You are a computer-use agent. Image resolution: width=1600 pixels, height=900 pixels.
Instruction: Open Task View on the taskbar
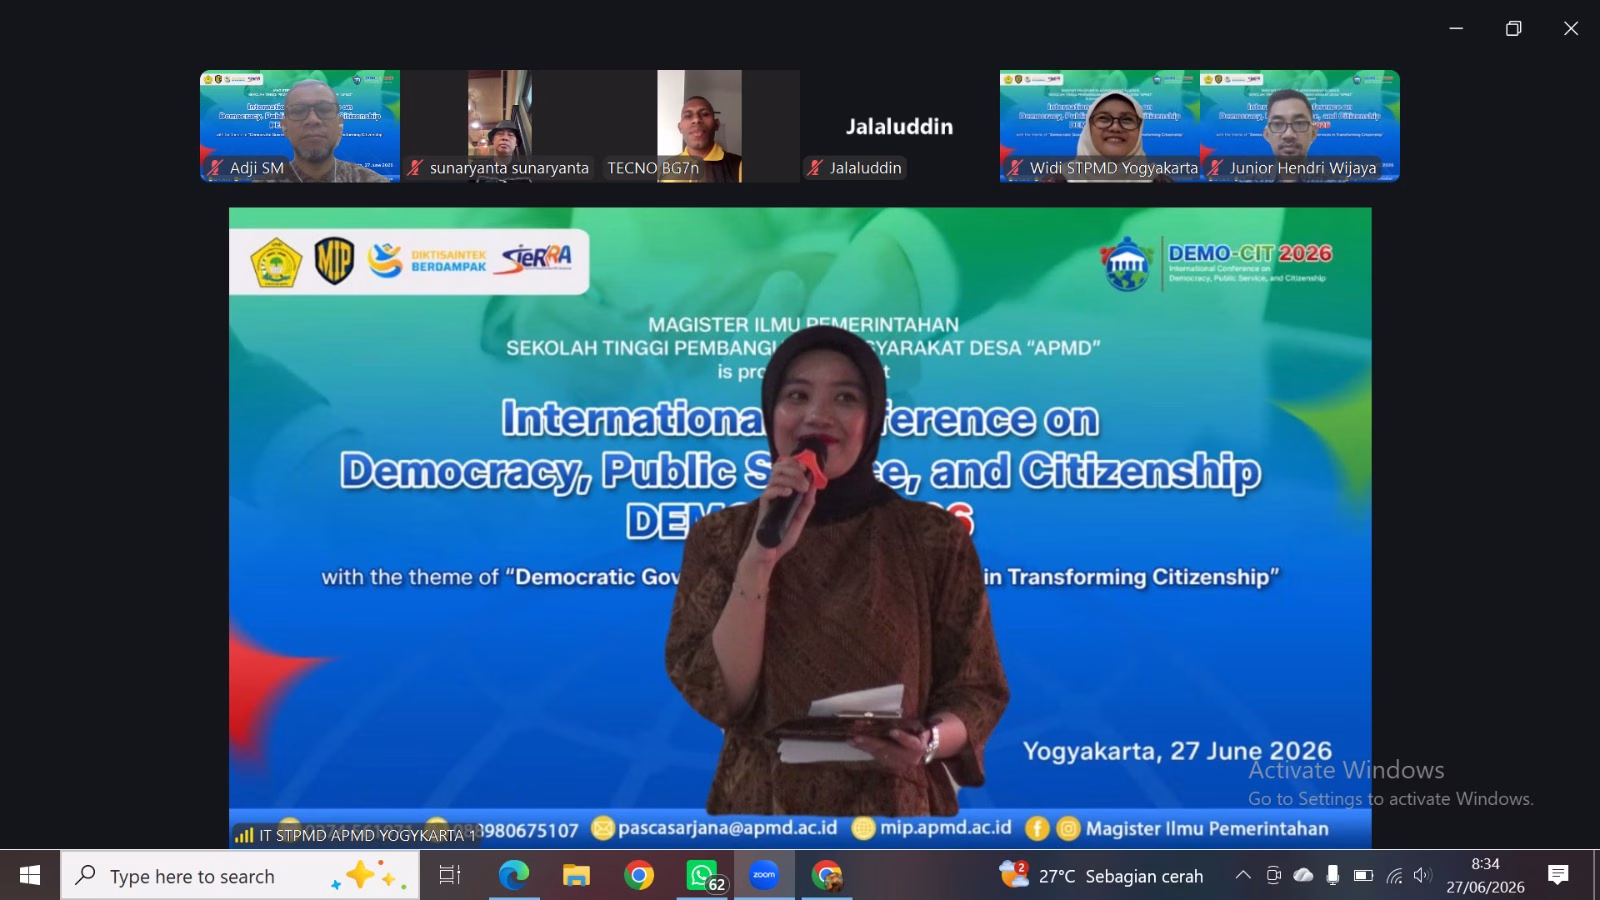click(x=450, y=876)
